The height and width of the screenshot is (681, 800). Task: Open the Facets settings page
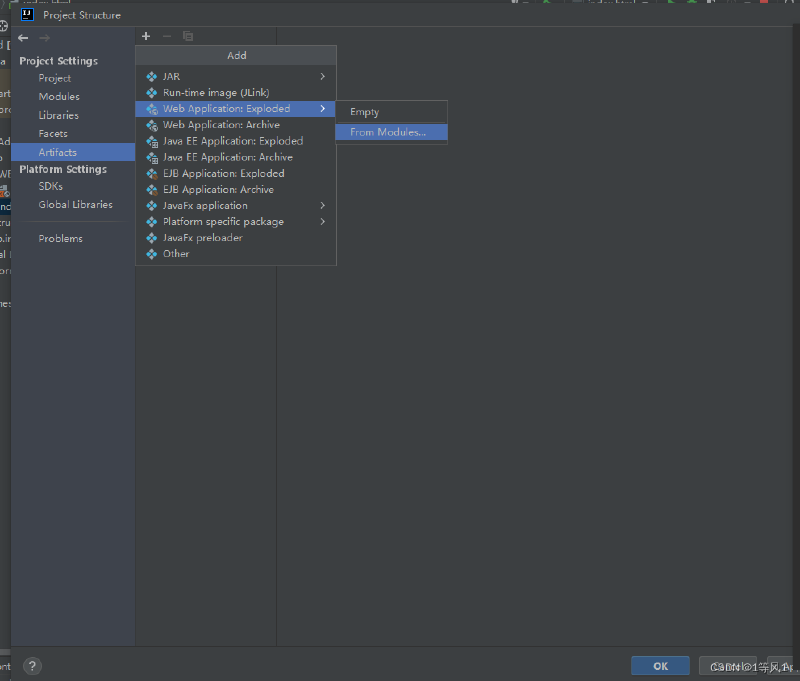pos(53,134)
